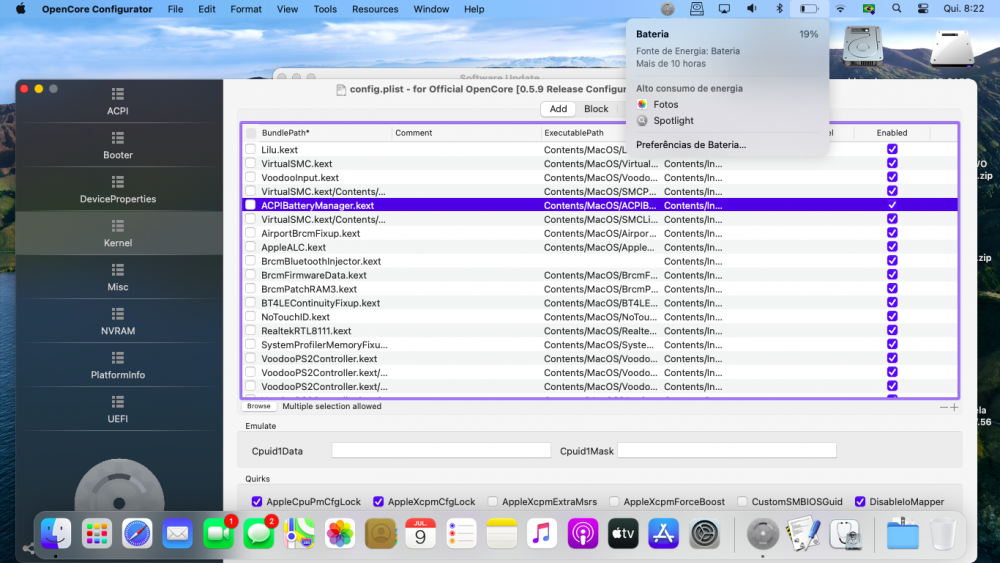The width and height of the screenshot is (1000, 563).
Task: Toggle Enabled checkbox for Lilu.kext
Action: coord(892,149)
